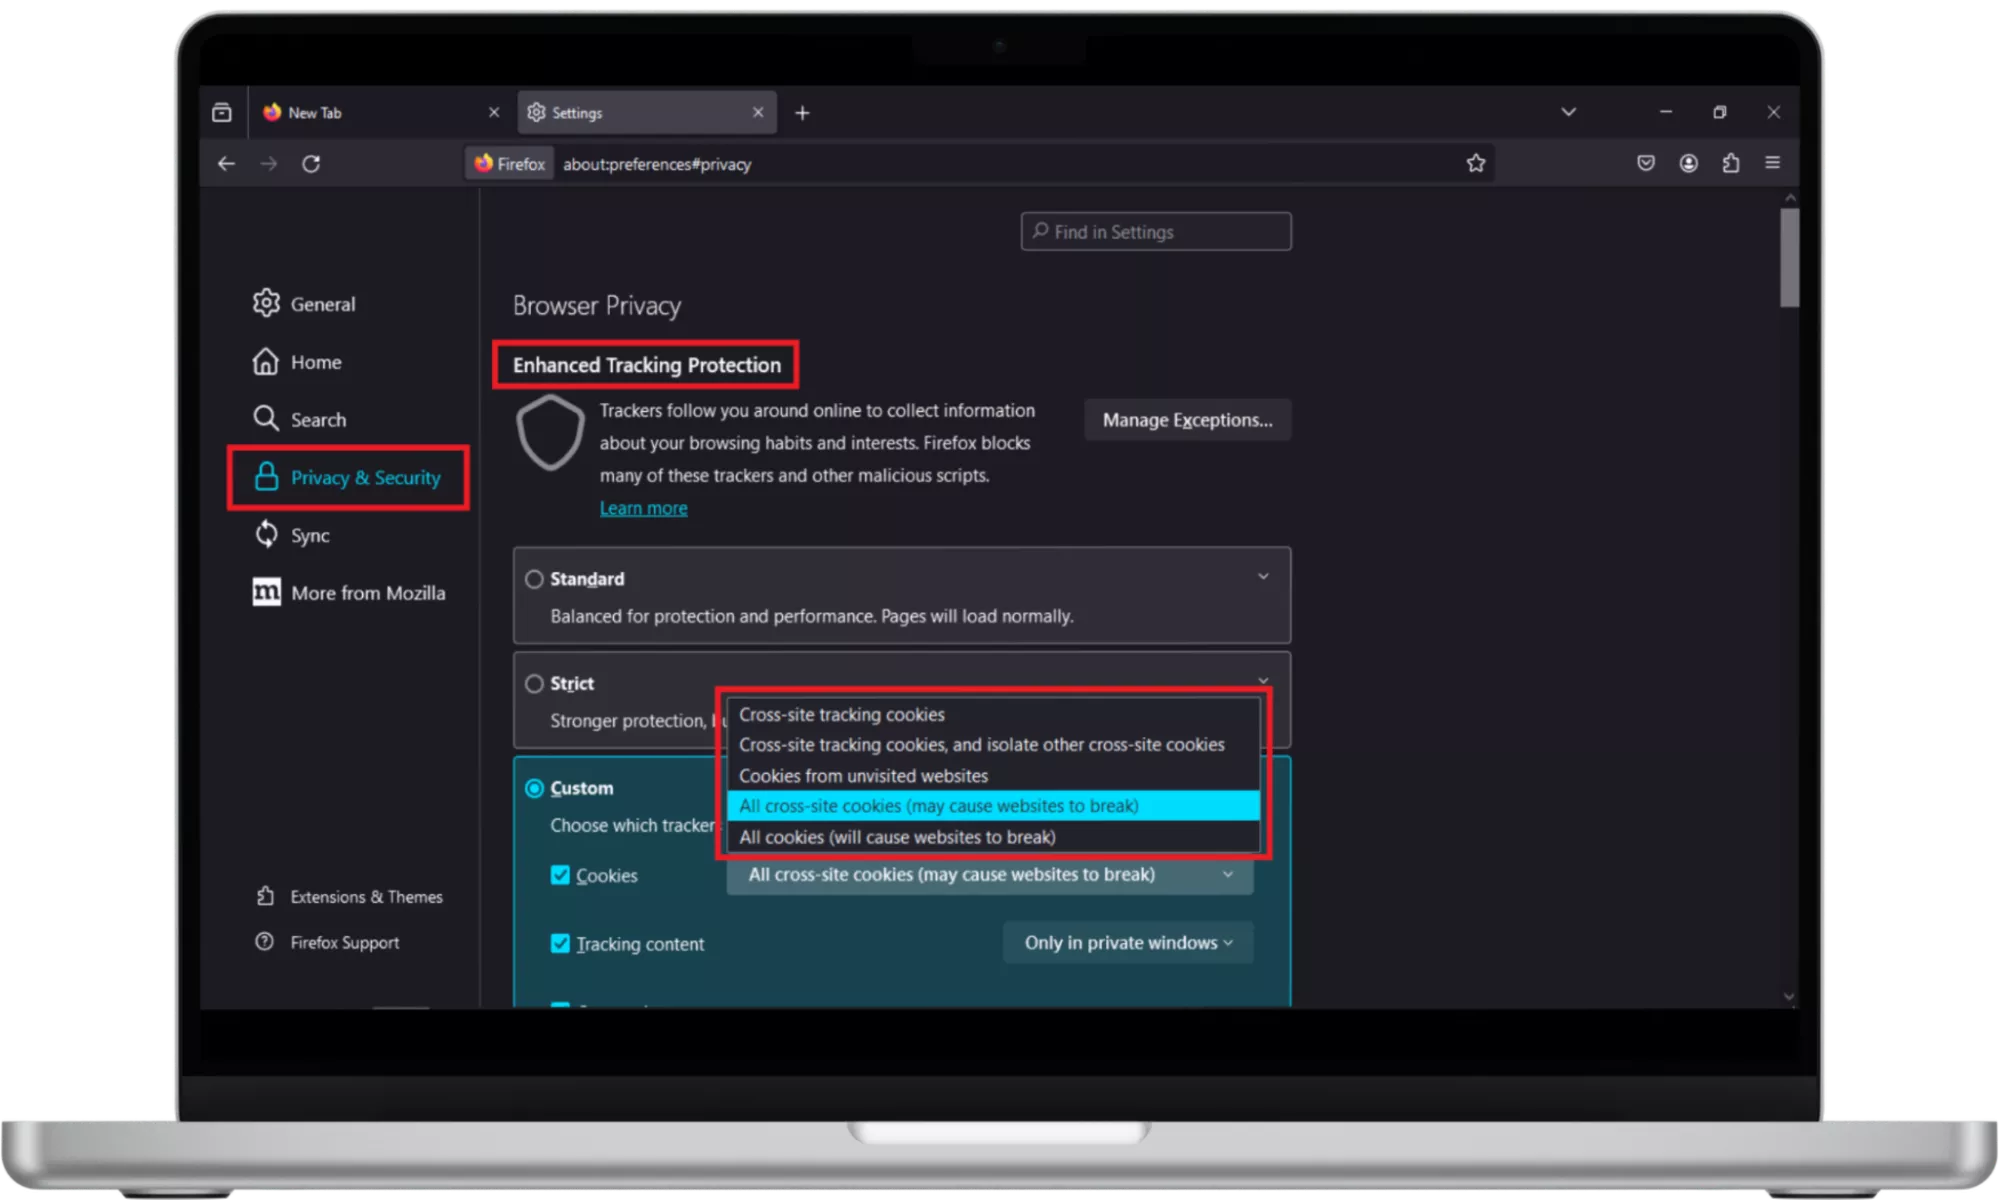Screen dimensions: 1999x1200
Task: Open the cookies blocking type dropdown
Action: [x=988, y=874]
